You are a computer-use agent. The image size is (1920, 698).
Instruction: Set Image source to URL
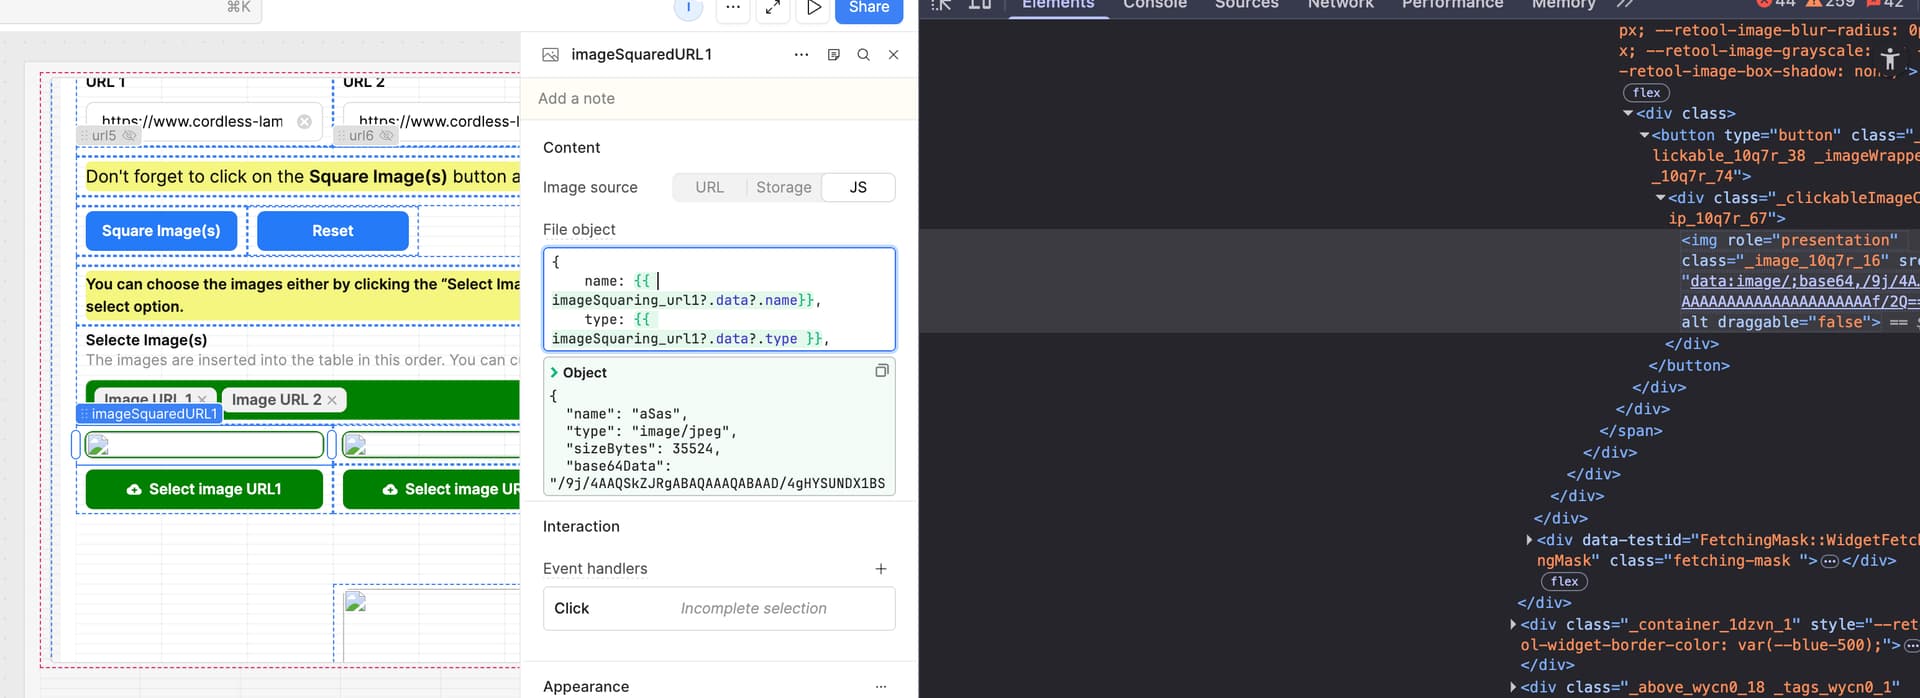(709, 188)
